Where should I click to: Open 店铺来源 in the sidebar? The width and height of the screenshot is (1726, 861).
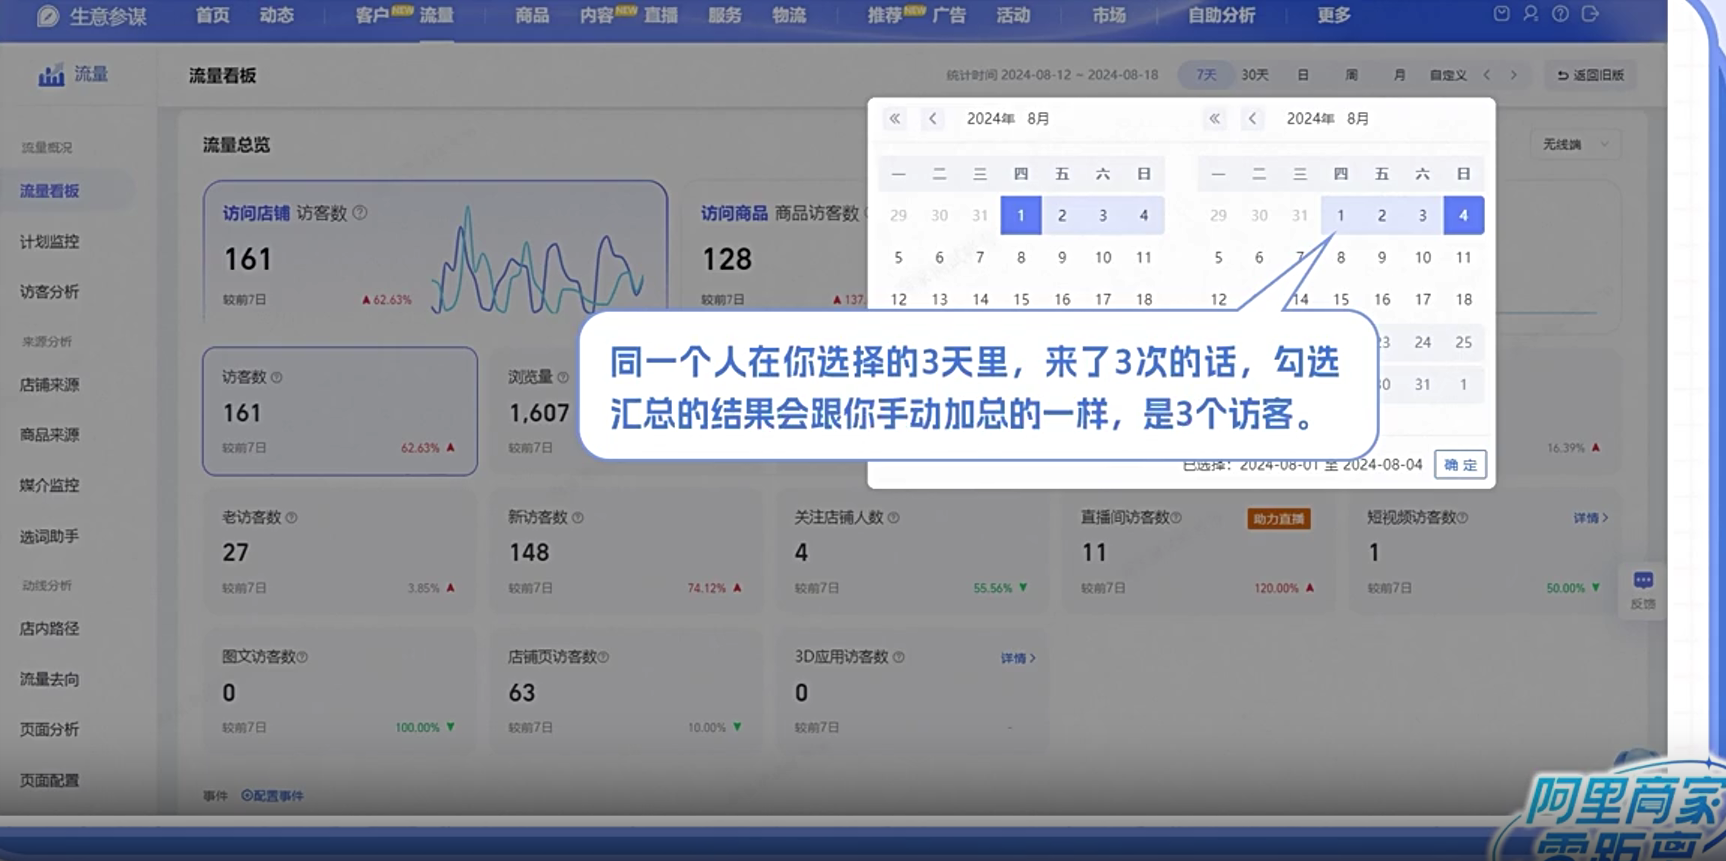pos(49,385)
